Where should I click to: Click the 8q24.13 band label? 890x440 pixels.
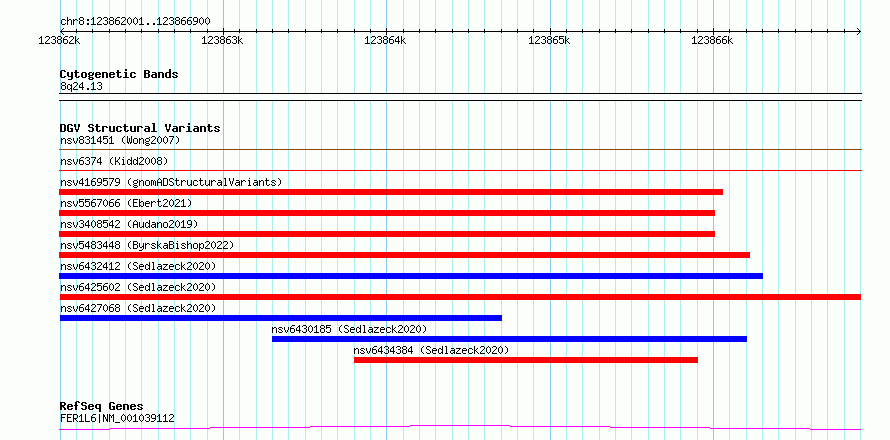[x=81, y=87]
